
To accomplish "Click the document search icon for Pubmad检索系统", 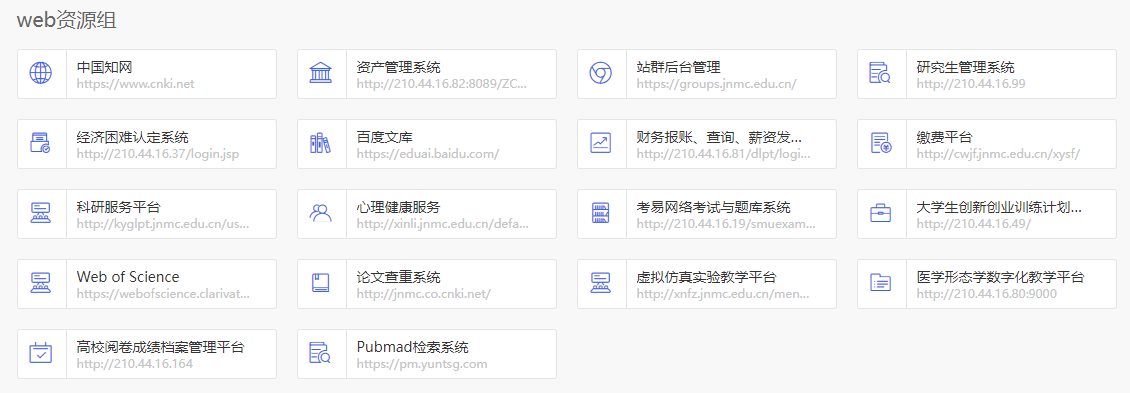I will tap(321, 353).
